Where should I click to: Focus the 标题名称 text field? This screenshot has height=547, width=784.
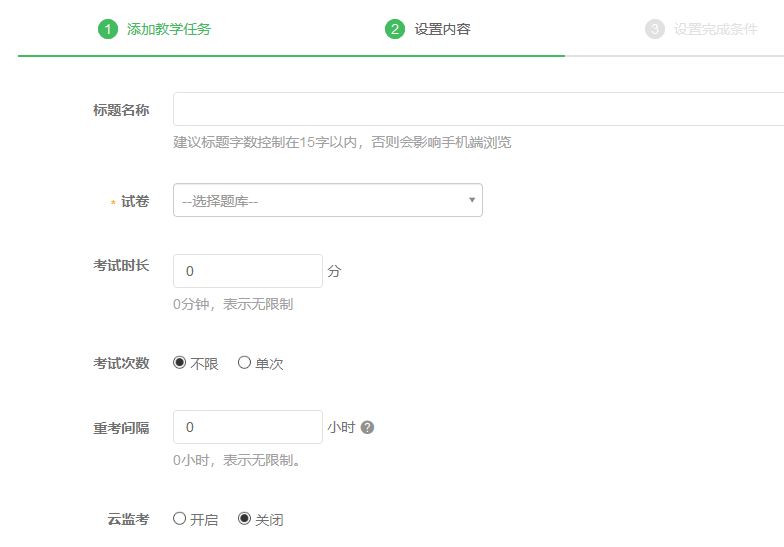478,109
